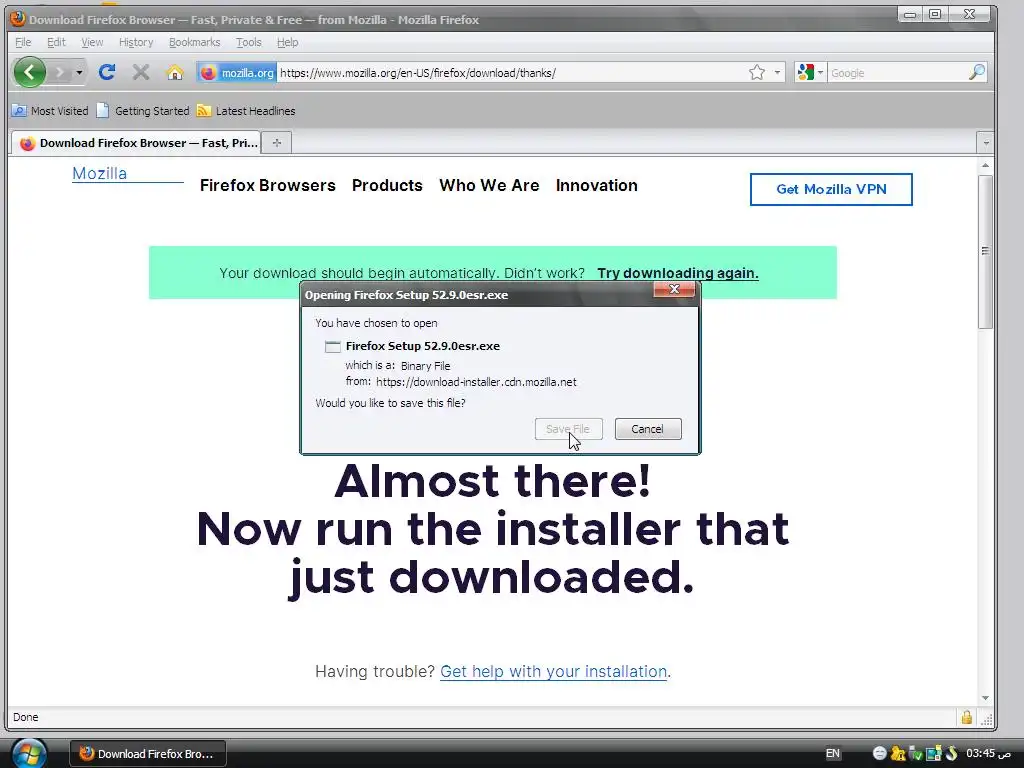1024x768 pixels.
Task: Click the Firefox icon in the title bar
Action: click(18, 18)
